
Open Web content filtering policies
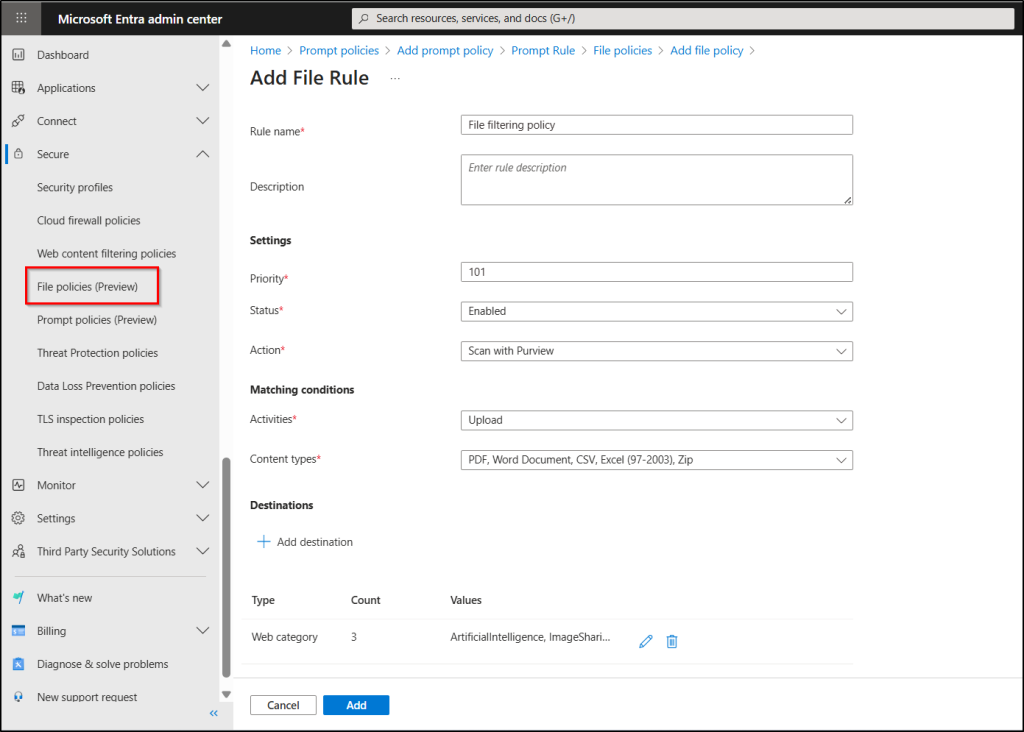(x=106, y=254)
